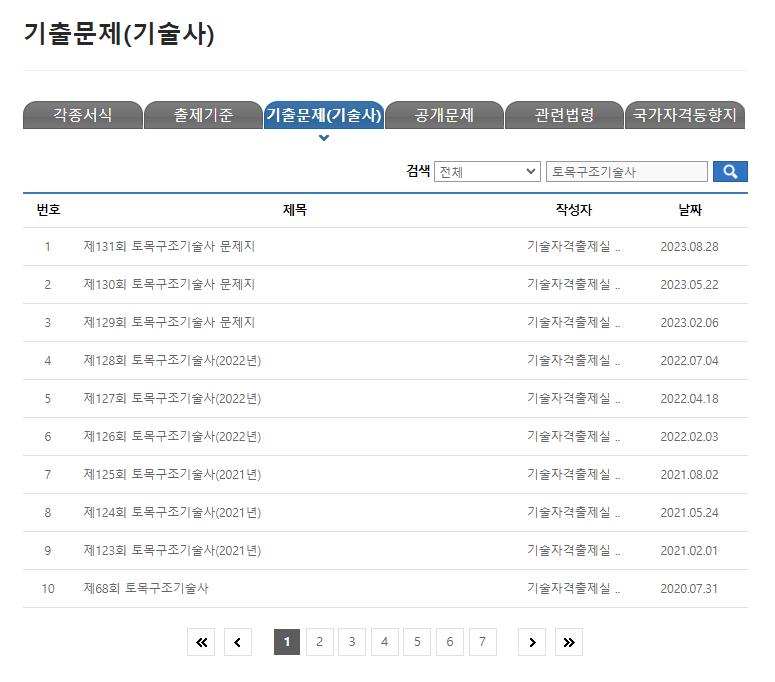Click author 기술자격출제실 in row 1
The height and width of the screenshot is (682, 775).
coord(573,246)
